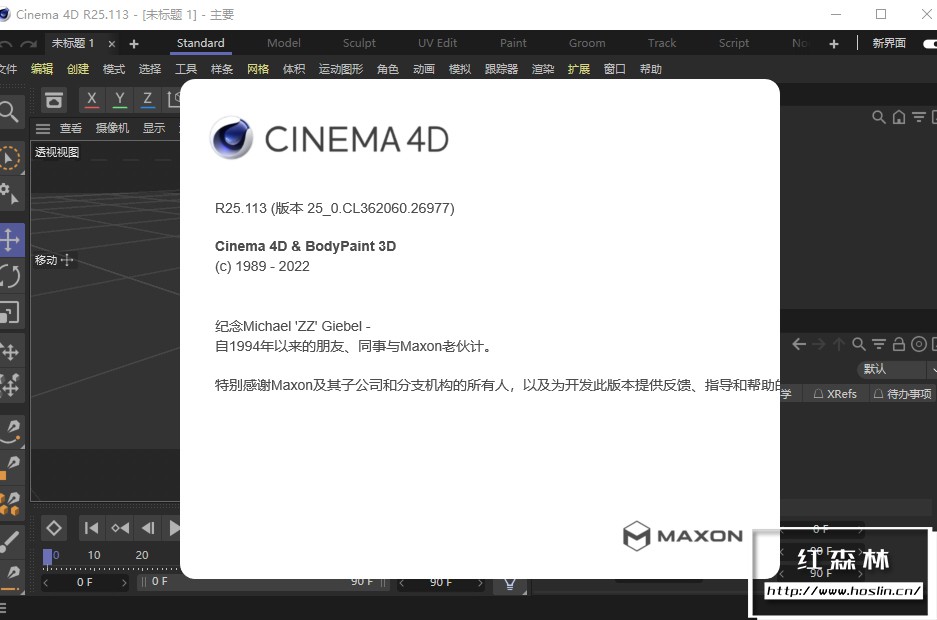
Task: Select the spline pen arc tool
Action: click(x=11, y=431)
